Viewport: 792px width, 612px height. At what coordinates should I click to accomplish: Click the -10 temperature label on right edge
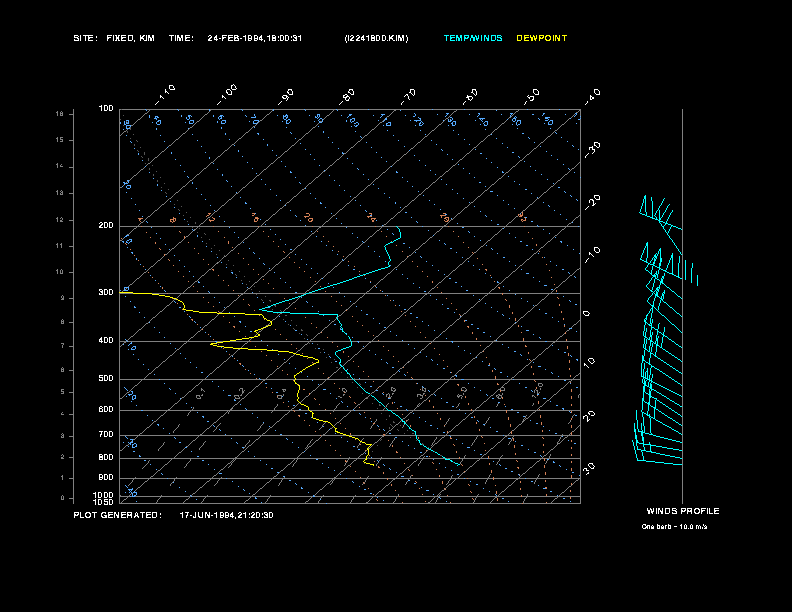point(593,255)
